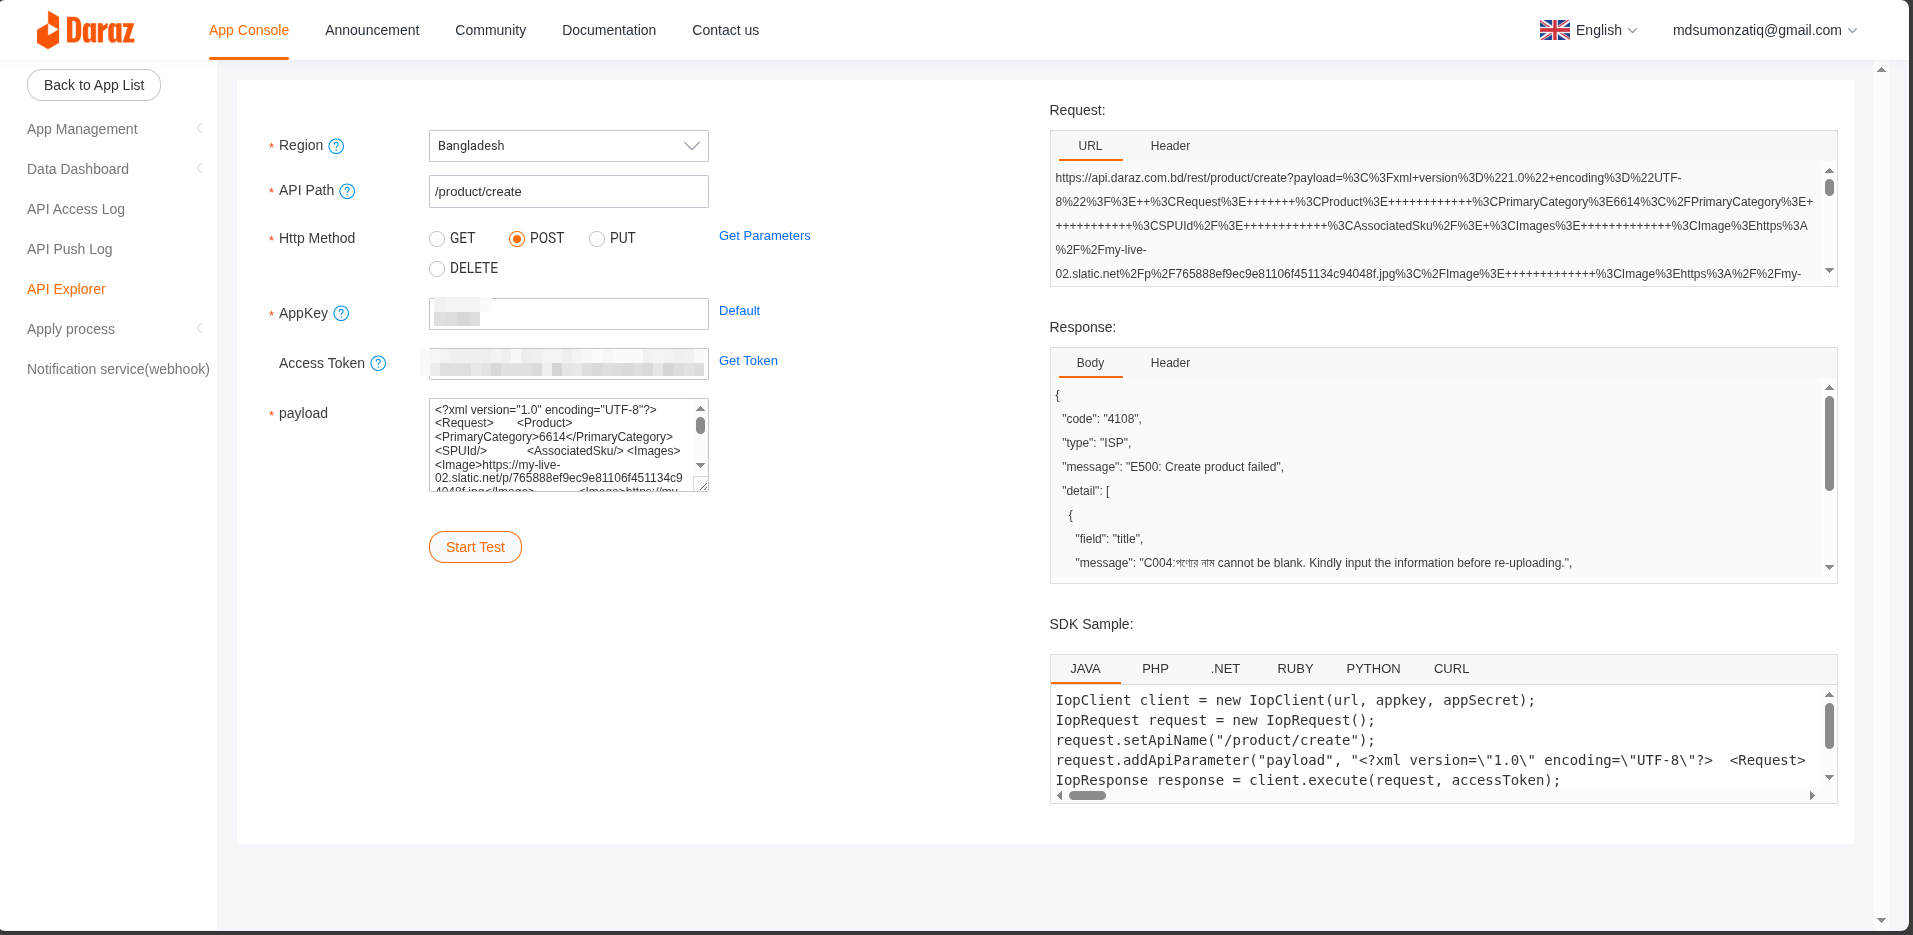The image size is (1913, 935).
Task: Click the Start Test button
Action: (x=475, y=547)
